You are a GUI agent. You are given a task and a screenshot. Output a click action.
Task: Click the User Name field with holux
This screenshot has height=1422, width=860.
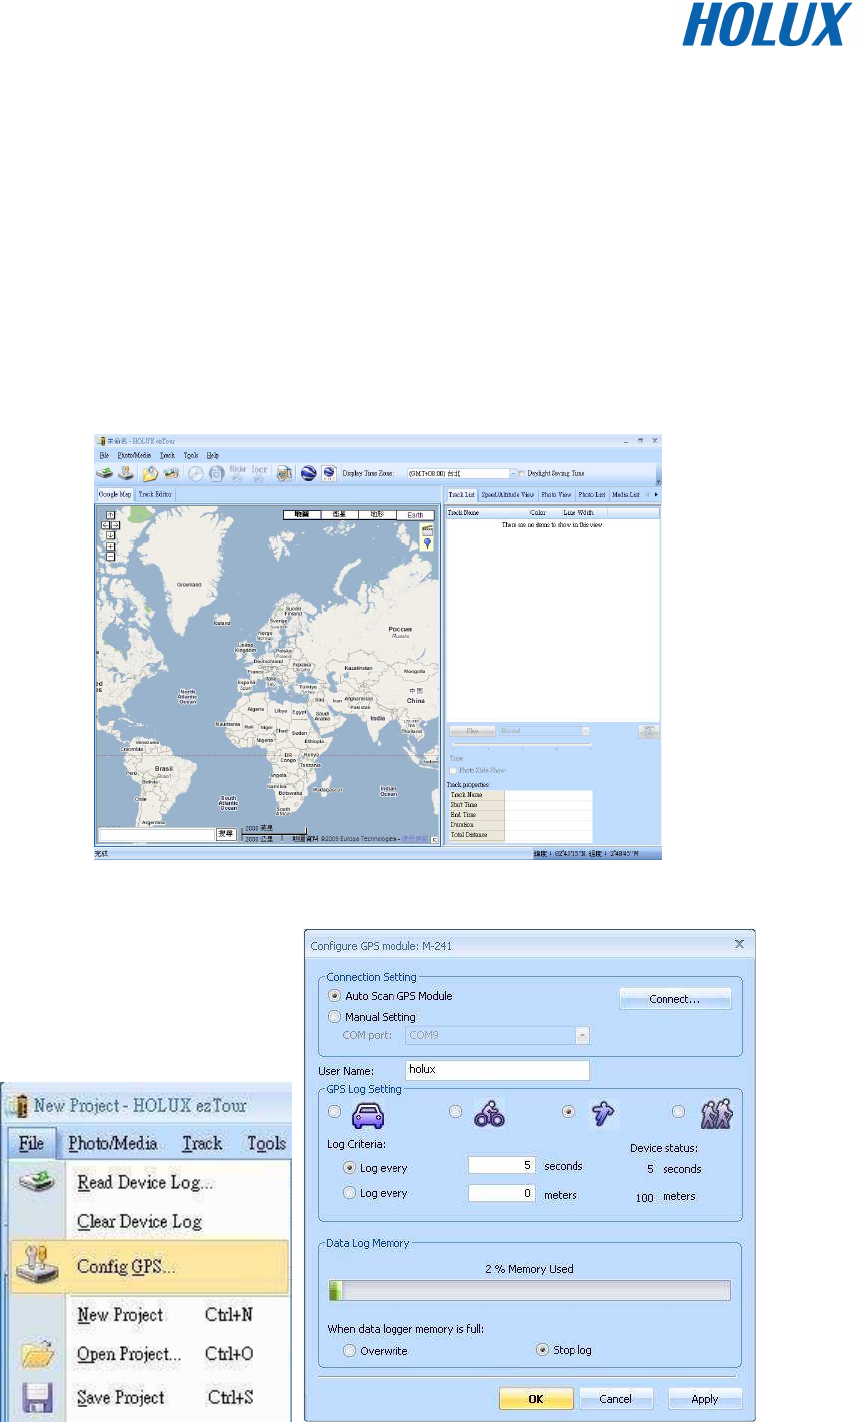point(498,1070)
